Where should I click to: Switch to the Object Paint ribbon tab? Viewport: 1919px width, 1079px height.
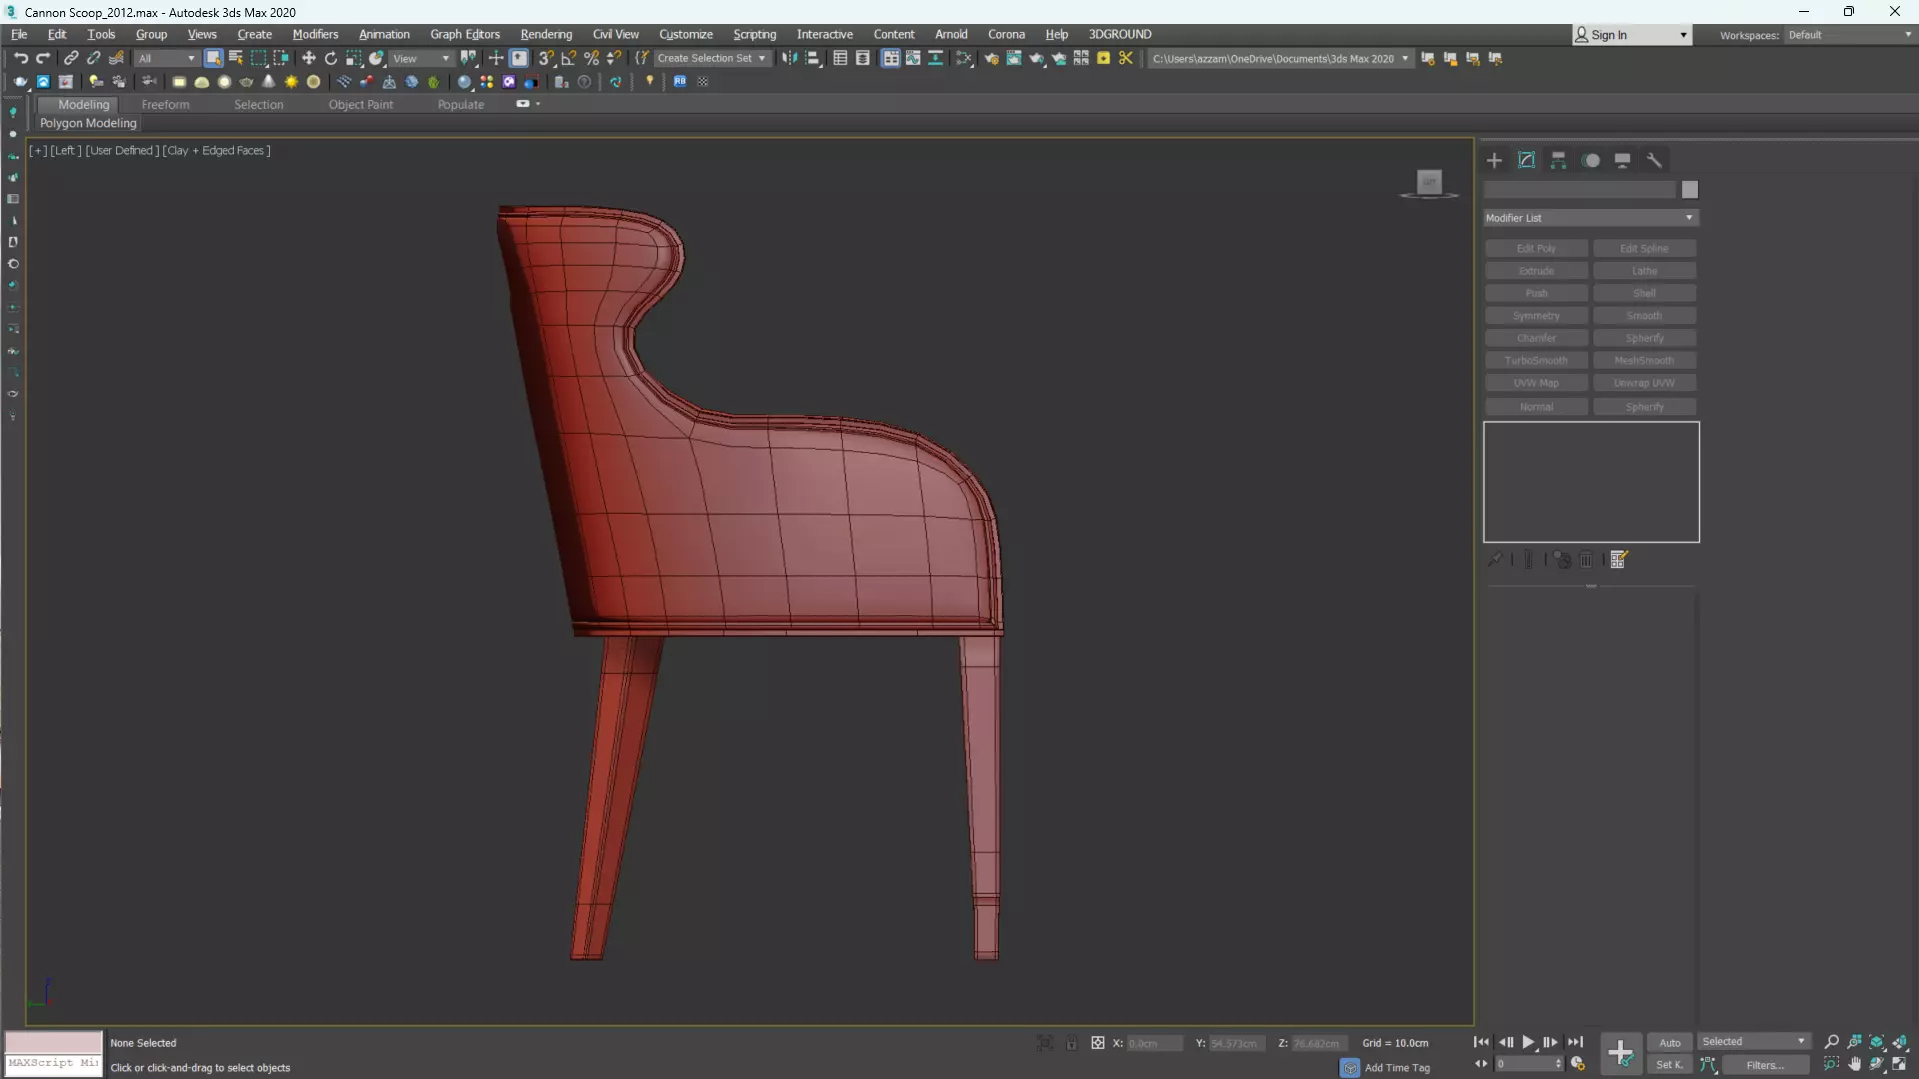(361, 104)
